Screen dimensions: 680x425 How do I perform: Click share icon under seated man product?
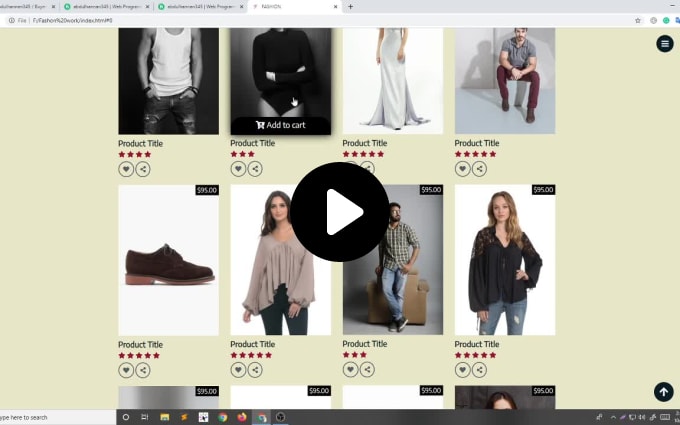(x=479, y=169)
